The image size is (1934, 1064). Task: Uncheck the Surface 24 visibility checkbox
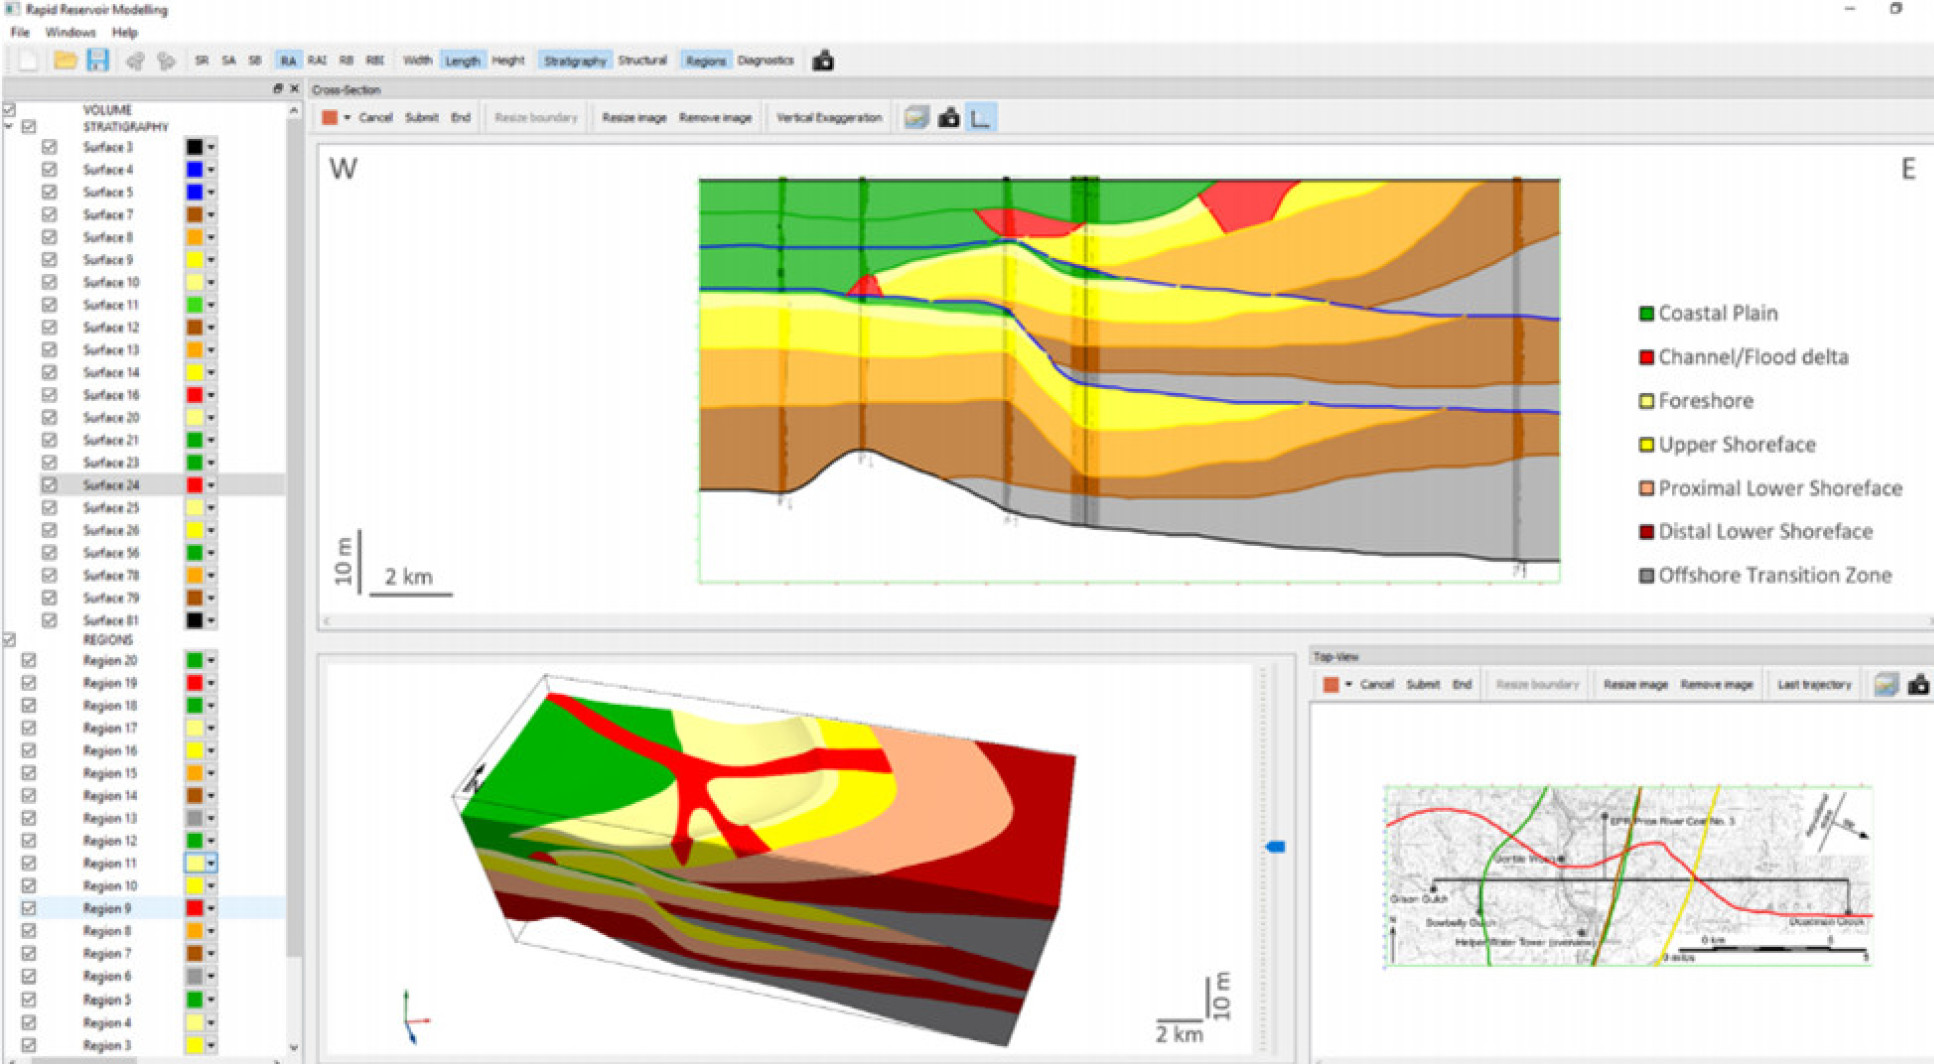tap(49, 485)
